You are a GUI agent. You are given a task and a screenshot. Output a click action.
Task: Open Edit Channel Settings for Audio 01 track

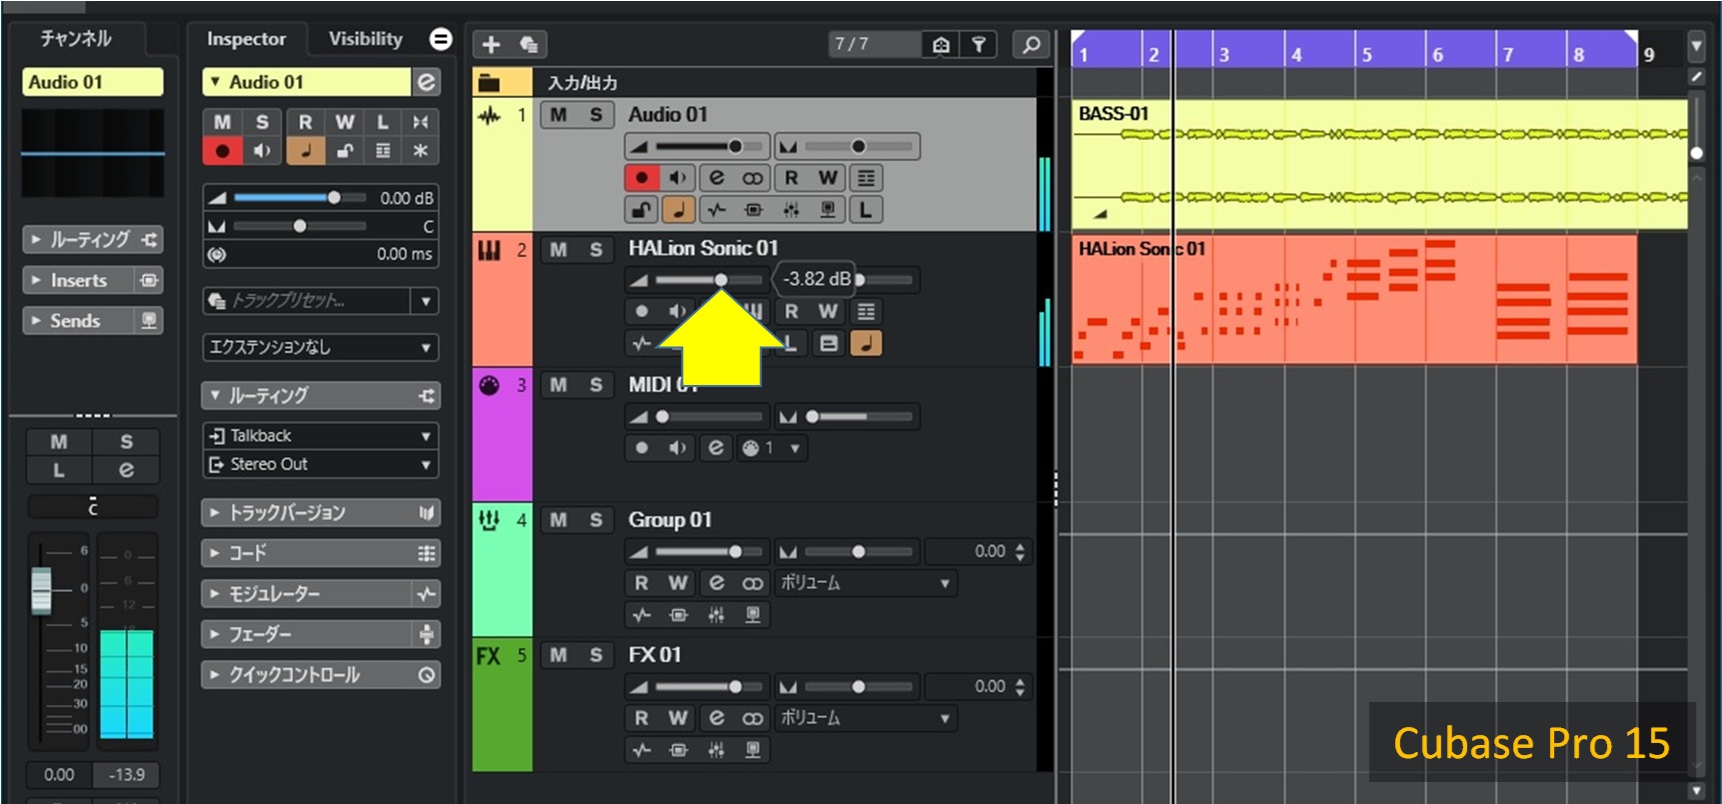click(716, 178)
